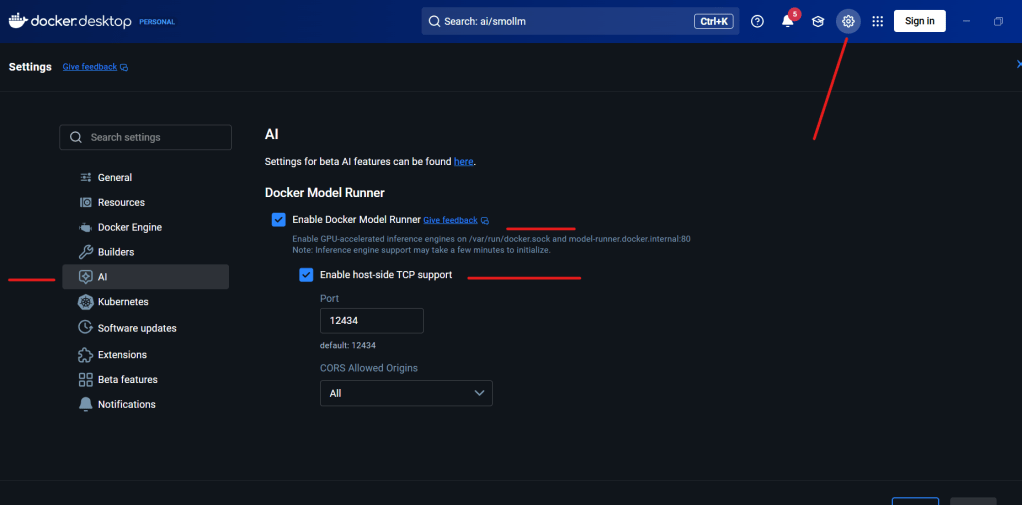
Task: Open the CORS Allowed Origins dropdown
Action: point(406,394)
